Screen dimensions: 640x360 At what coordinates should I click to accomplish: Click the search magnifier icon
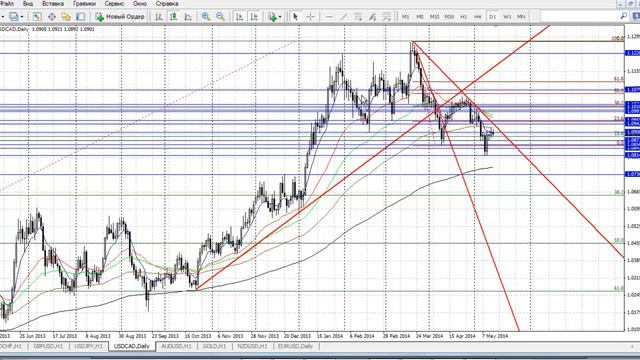(624, 16)
